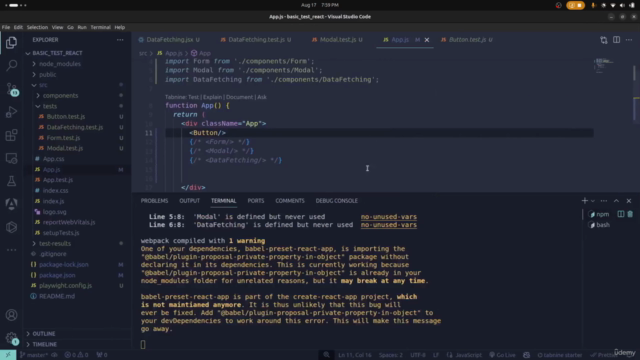Expand the public folder
This screenshot has width=640, height=360.
[47, 74]
